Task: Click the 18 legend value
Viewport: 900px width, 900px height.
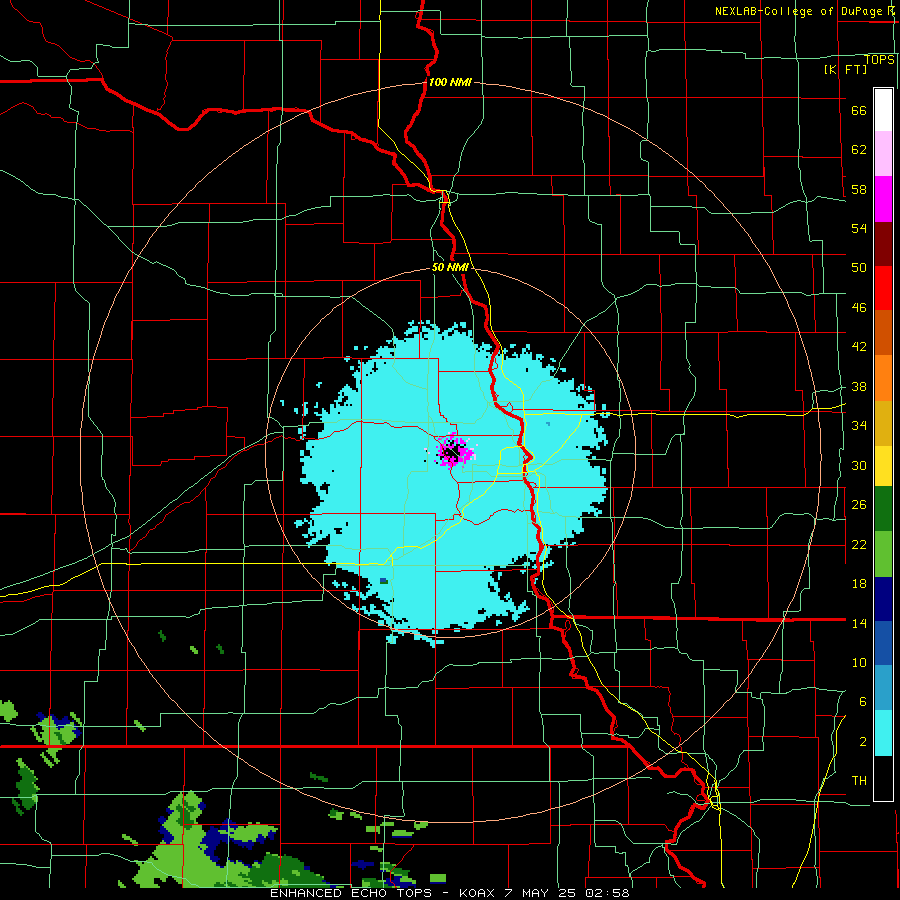Action: tap(859, 584)
